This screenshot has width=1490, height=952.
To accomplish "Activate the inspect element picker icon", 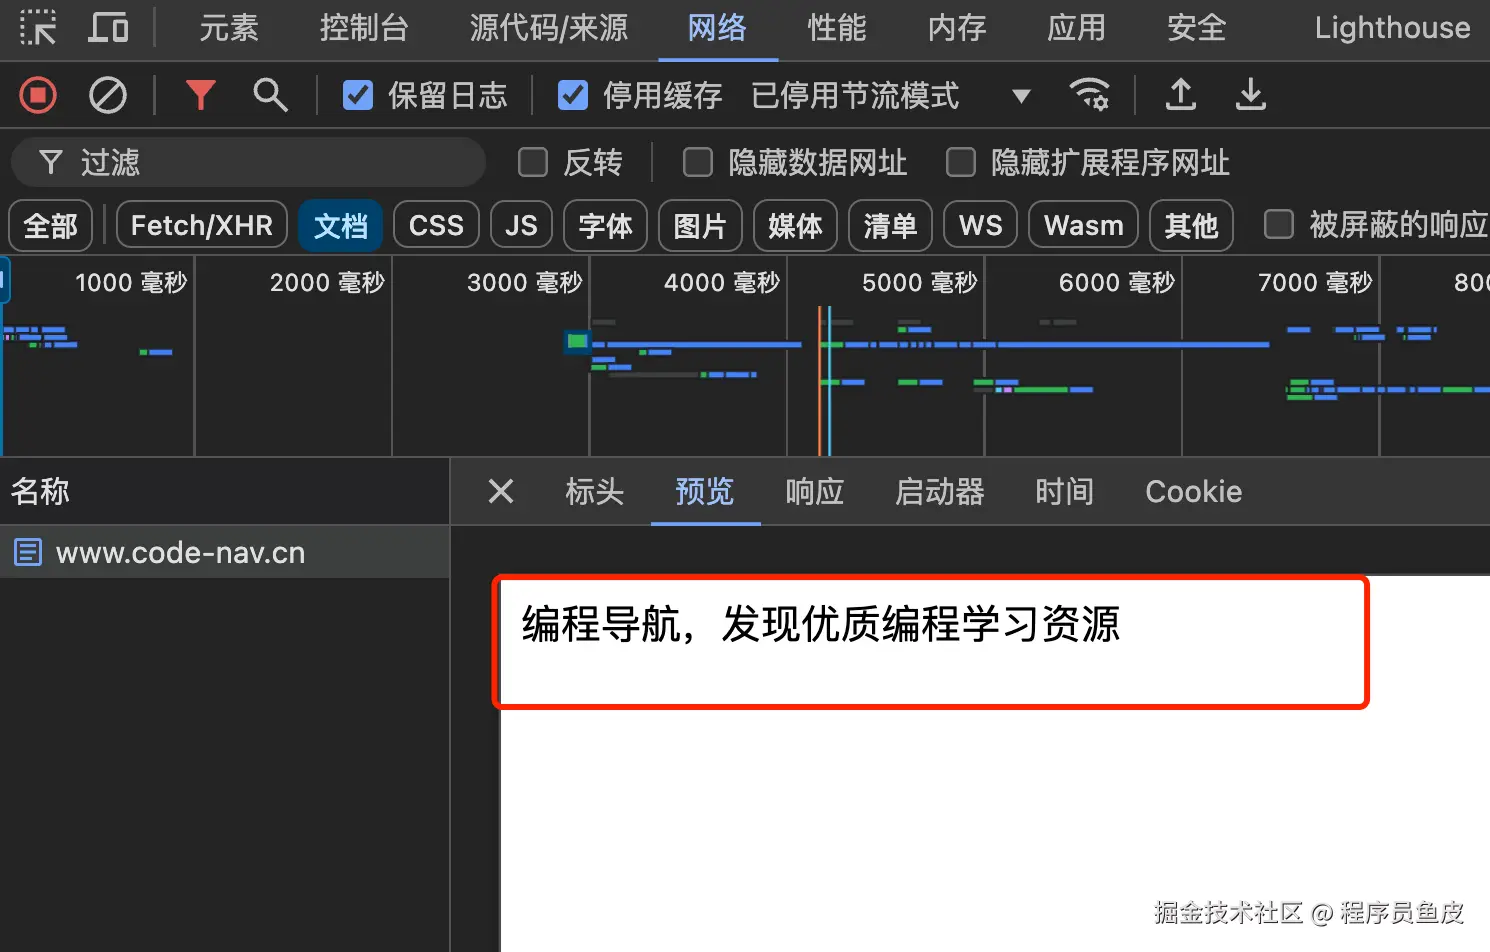I will [38, 27].
